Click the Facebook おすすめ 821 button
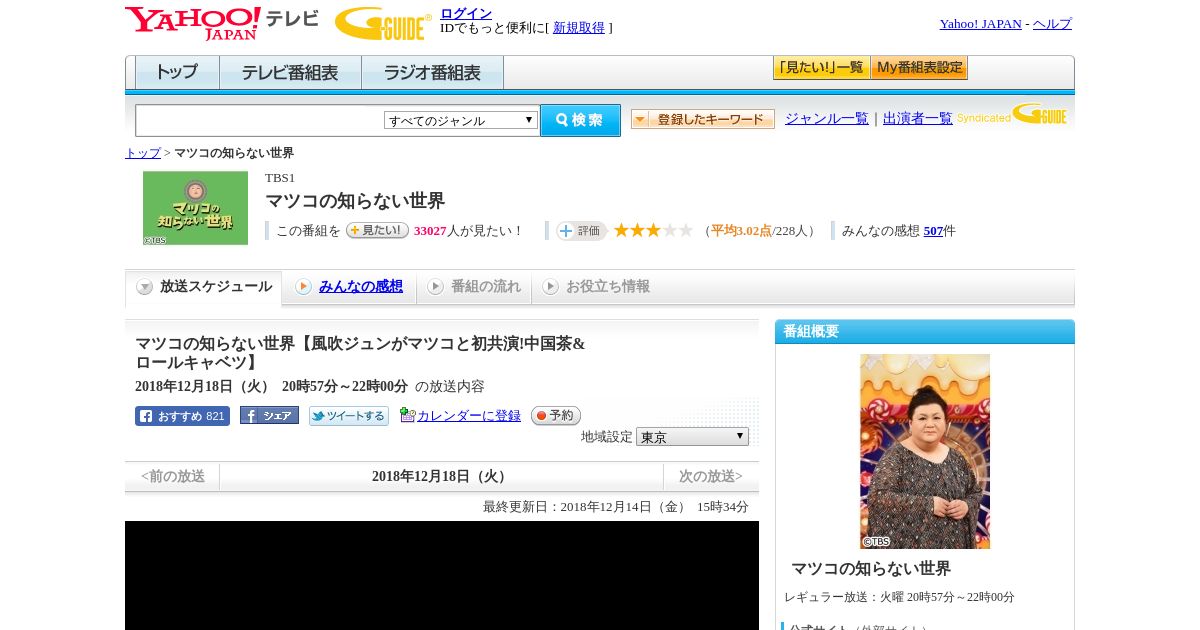Screen dimensions: 1200x630 (182, 416)
